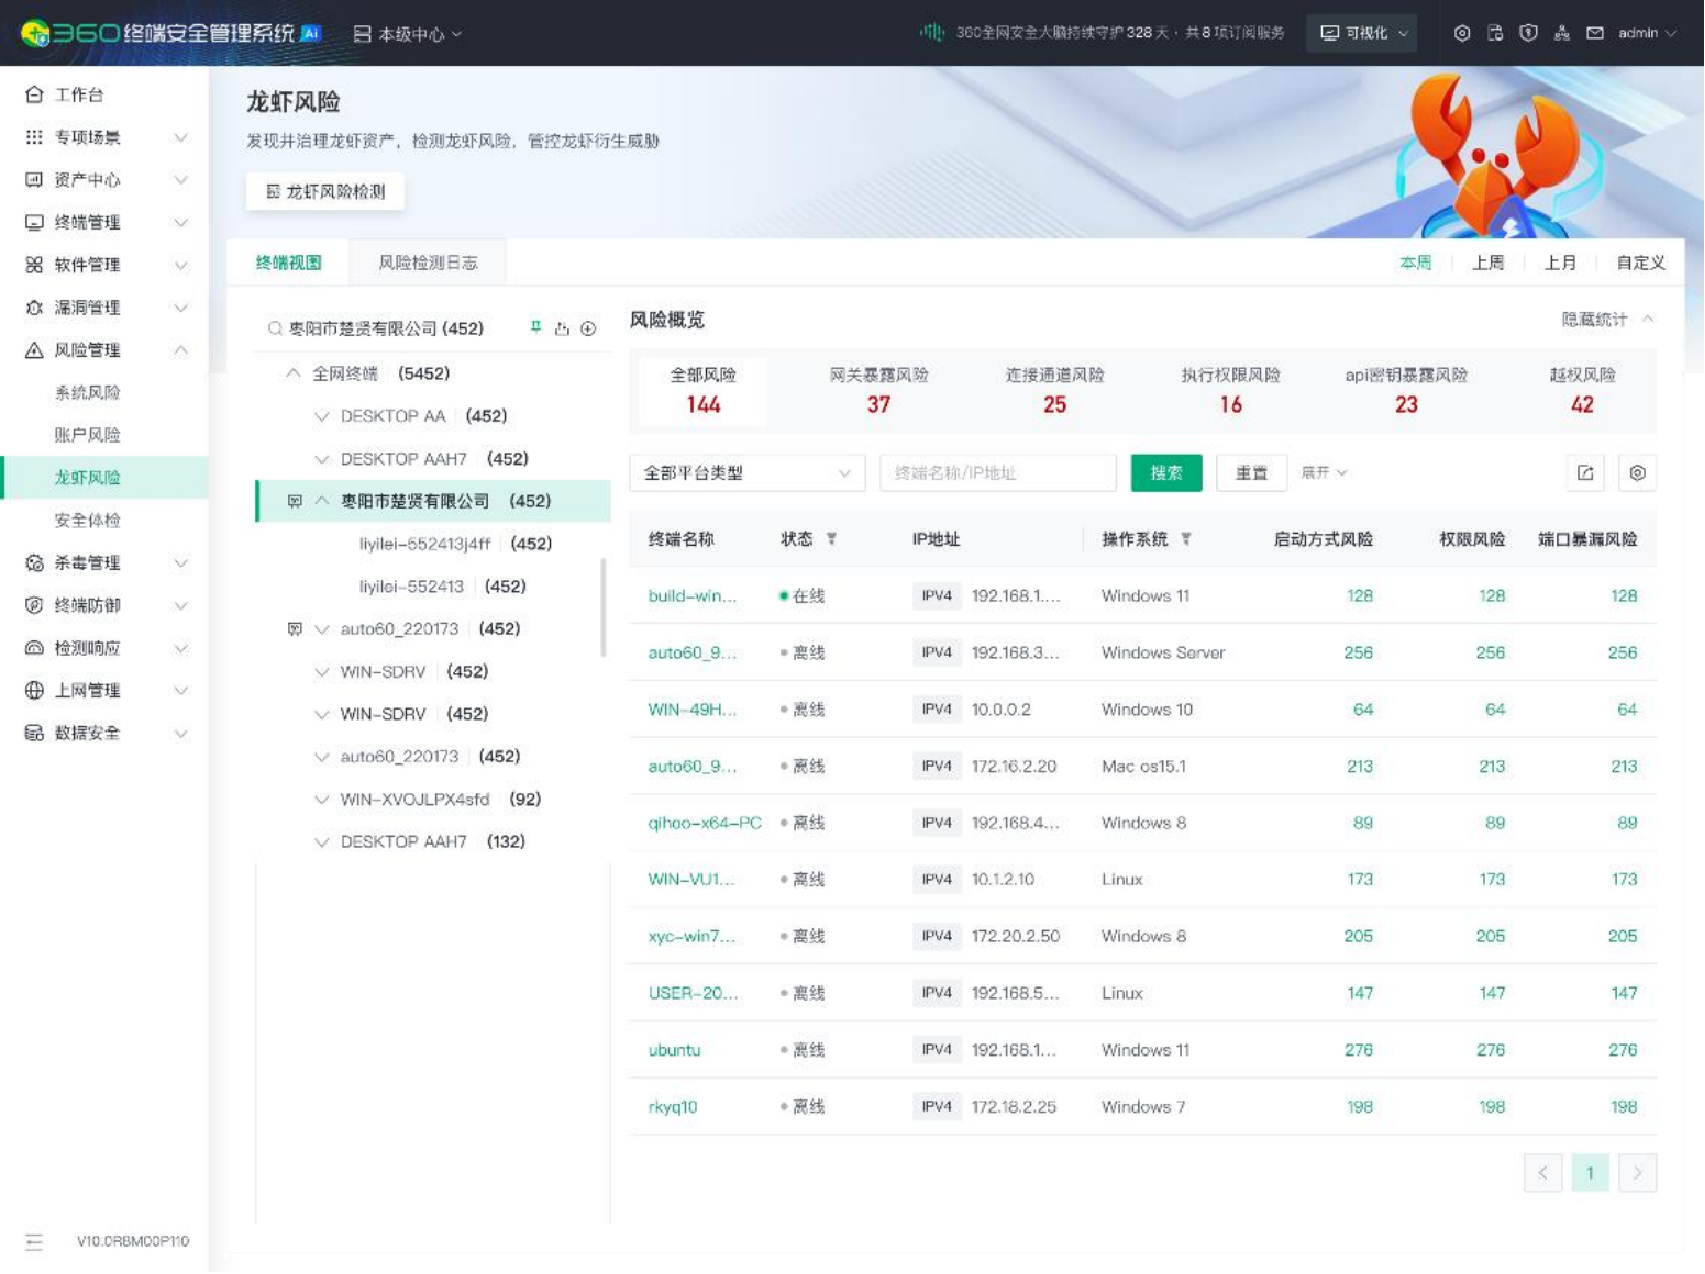Click the export icon above the table
The width and height of the screenshot is (1705, 1274).
click(1585, 473)
